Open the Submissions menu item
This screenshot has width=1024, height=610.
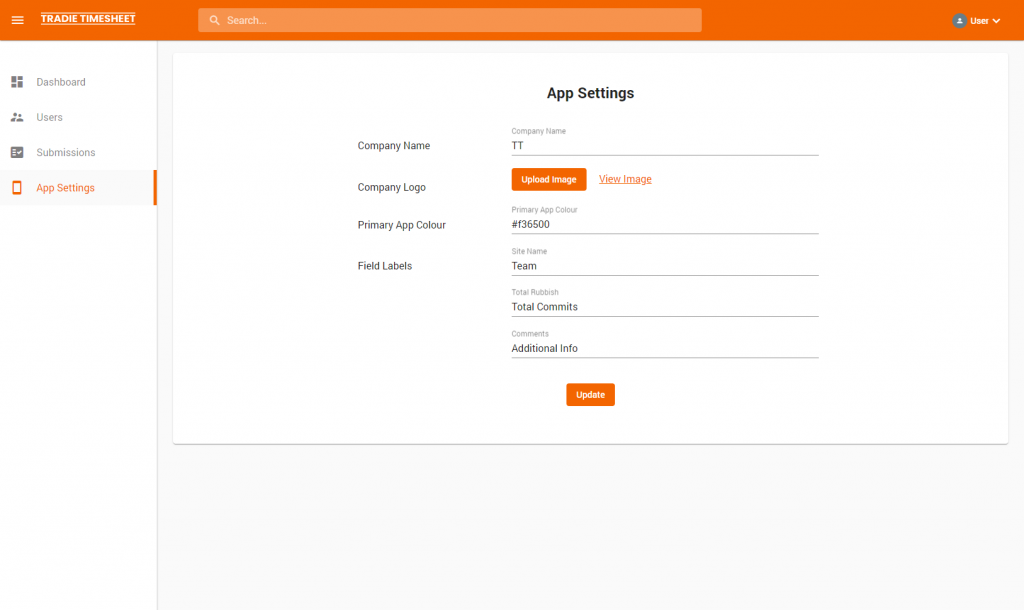68,152
